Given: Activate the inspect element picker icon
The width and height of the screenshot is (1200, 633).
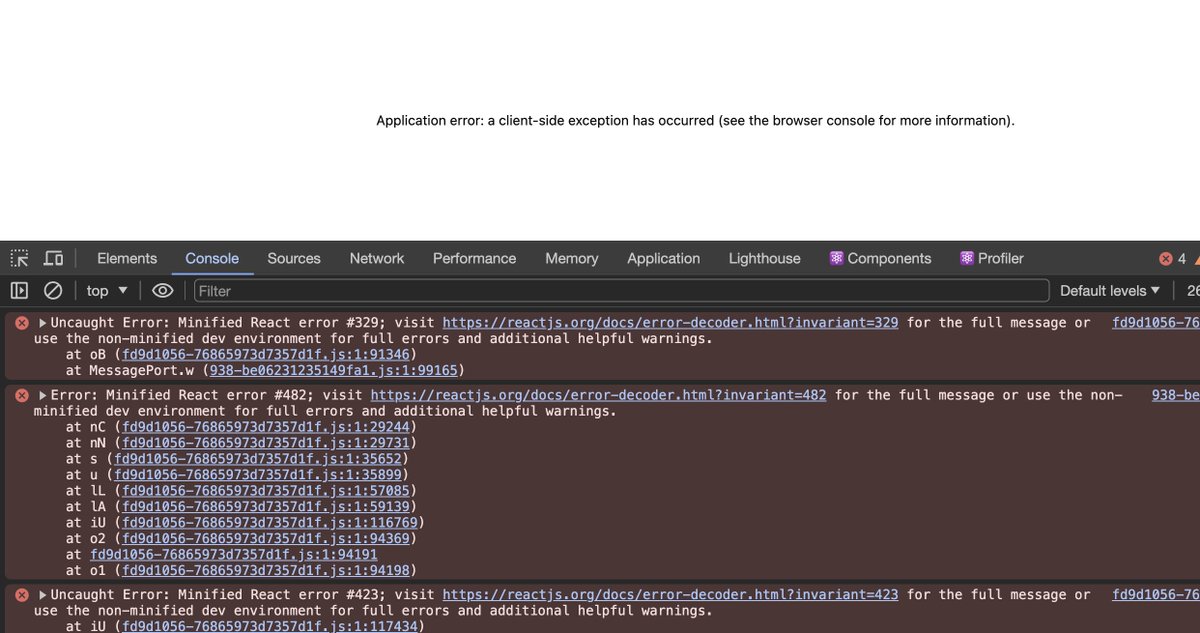Looking at the screenshot, I should (20, 258).
